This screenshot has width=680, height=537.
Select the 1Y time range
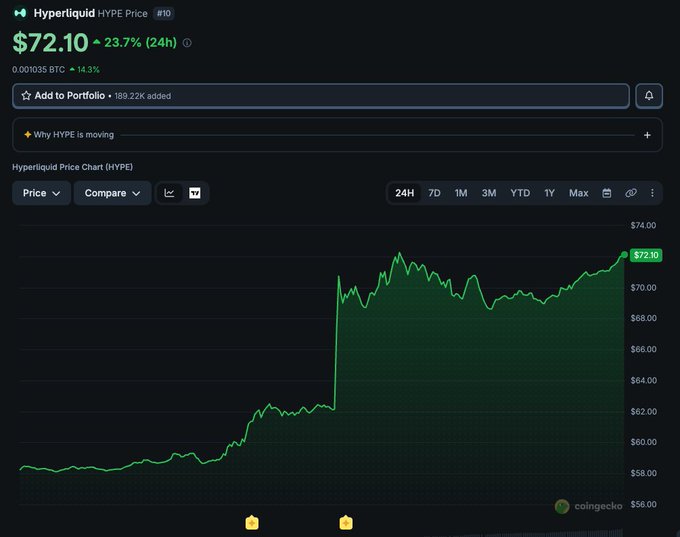click(549, 193)
